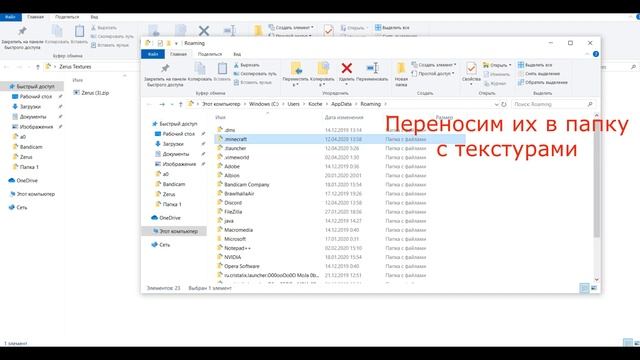Select the Opera Software folder row
Image resolution: width=640 pixels, height=360 pixels.
click(340, 266)
